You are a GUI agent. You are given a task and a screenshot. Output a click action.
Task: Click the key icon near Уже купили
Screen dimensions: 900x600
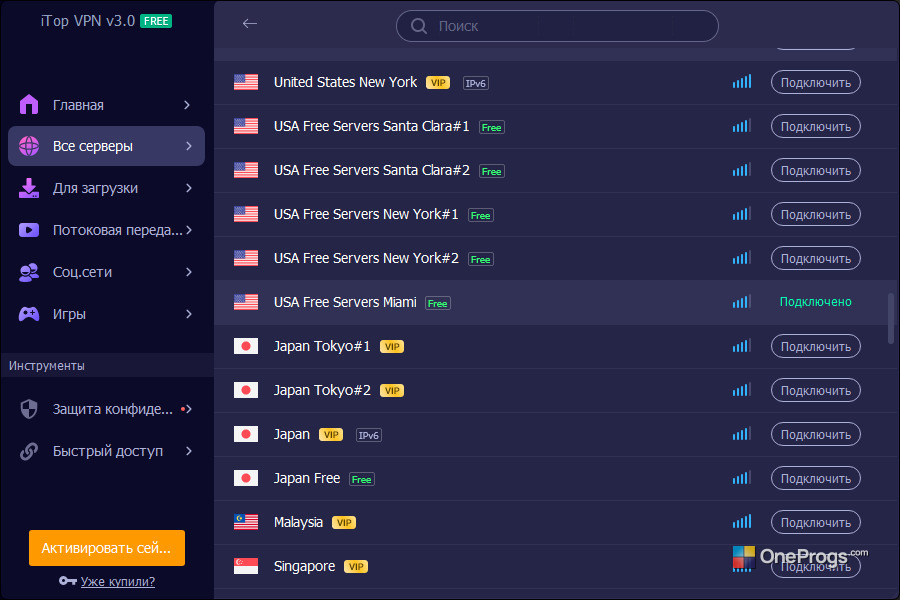[x=68, y=581]
